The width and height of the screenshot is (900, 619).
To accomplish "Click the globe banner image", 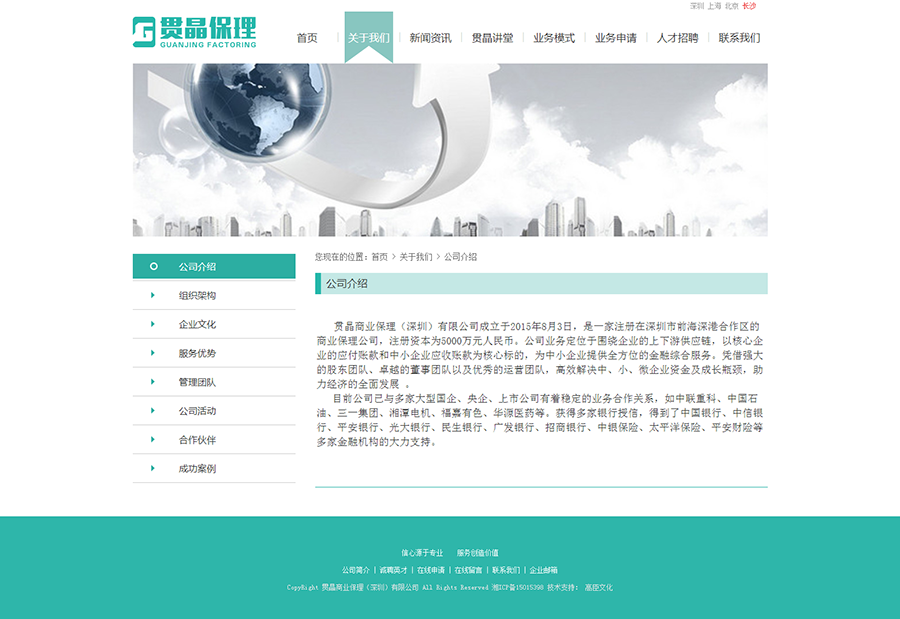I will [450, 150].
